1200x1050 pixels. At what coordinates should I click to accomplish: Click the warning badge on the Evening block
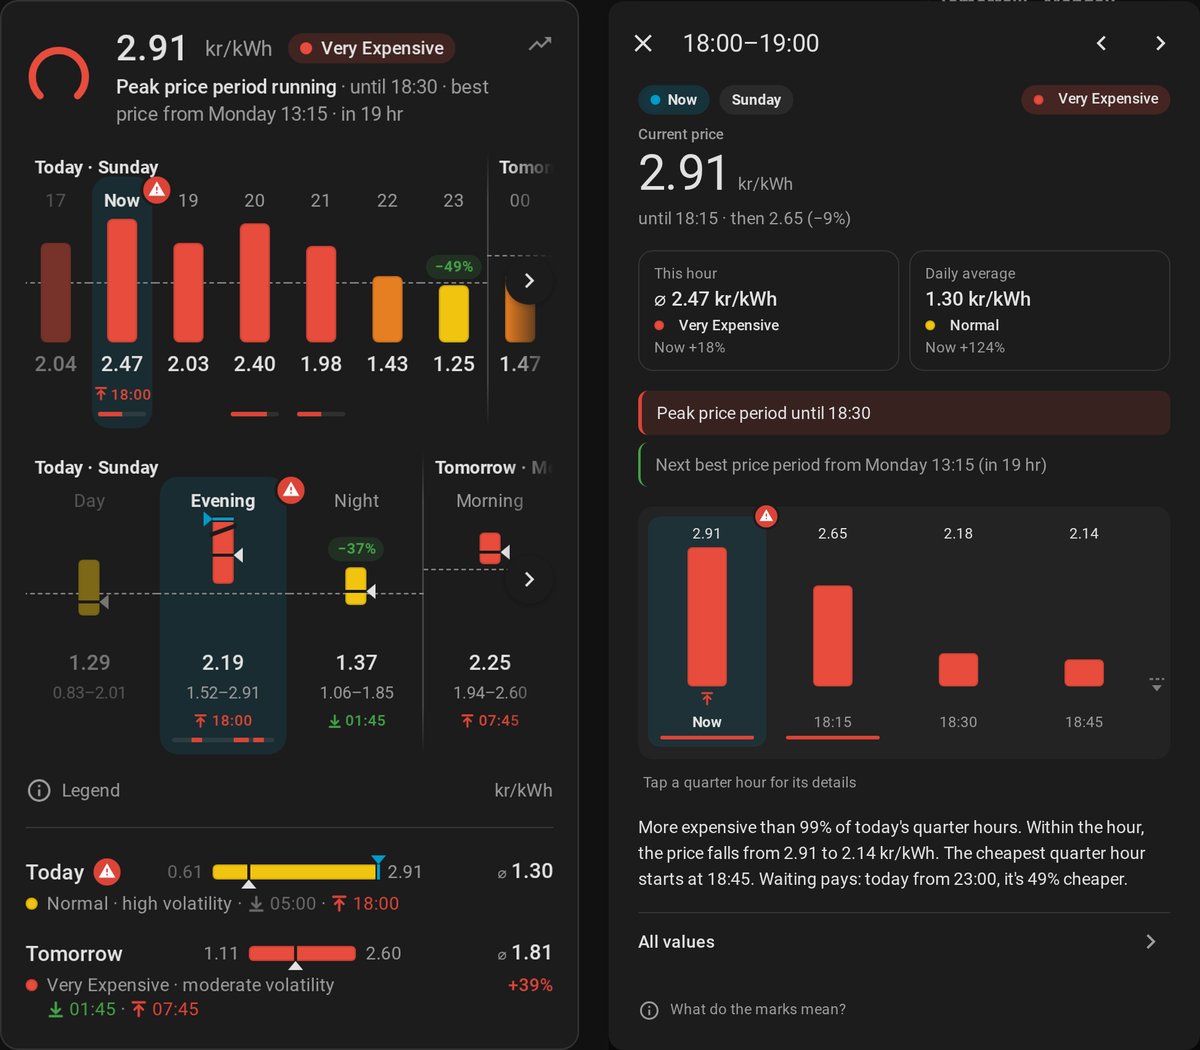pos(291,489)
